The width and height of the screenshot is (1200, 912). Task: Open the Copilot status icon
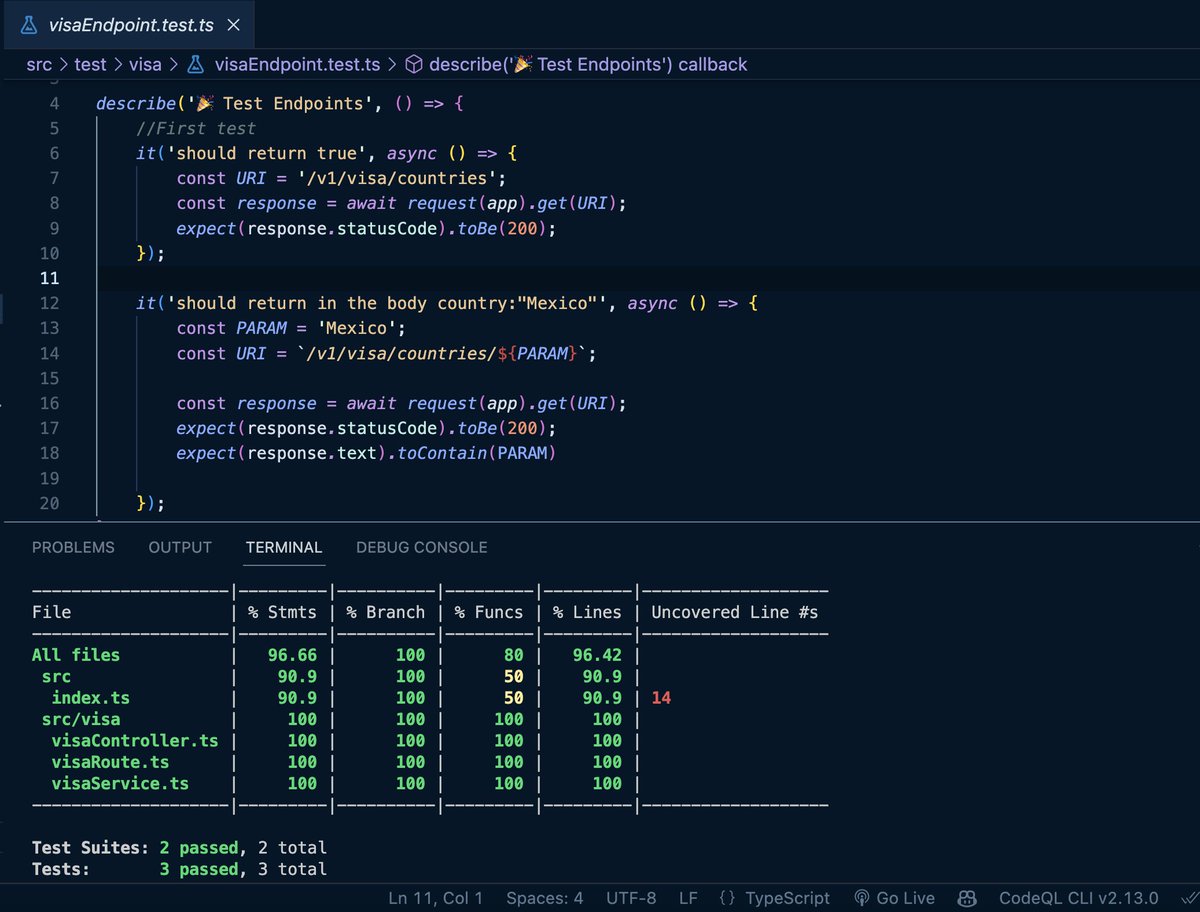point(967,898)
